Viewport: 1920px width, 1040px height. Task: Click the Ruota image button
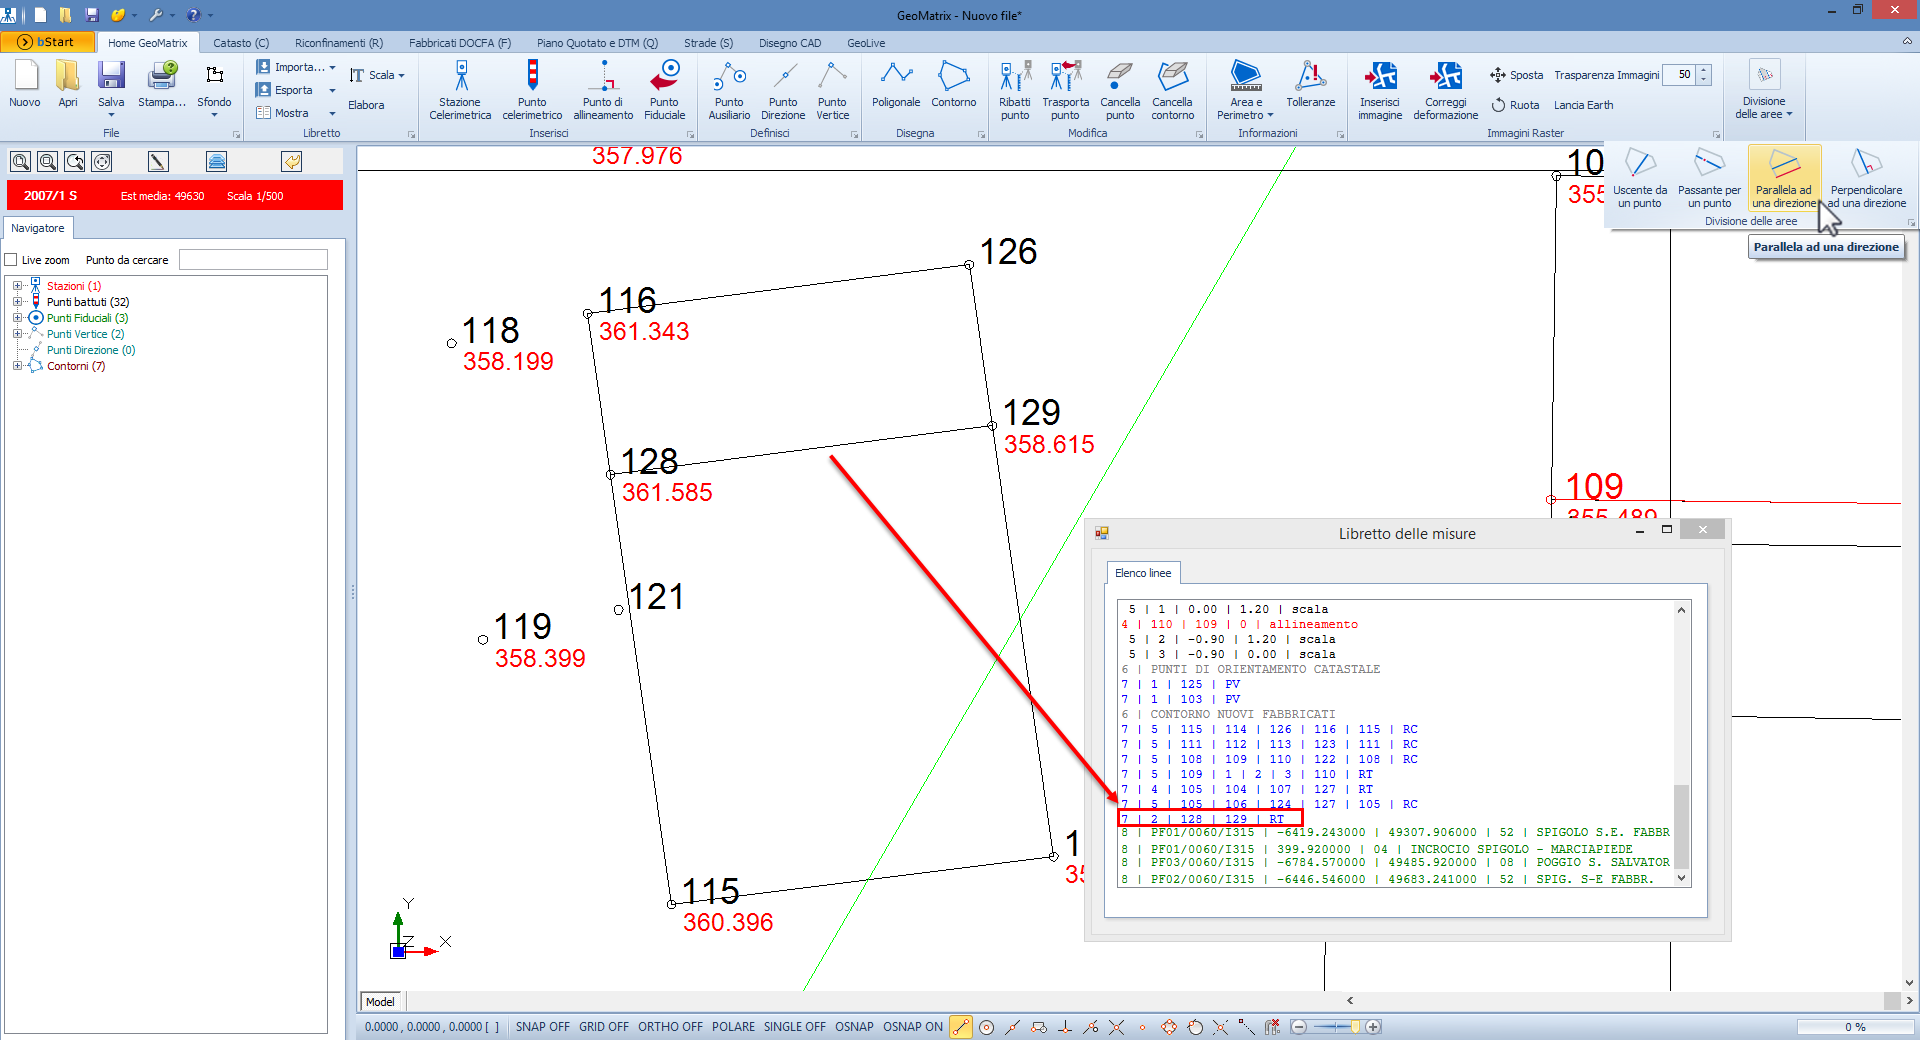[x=1515, y=105]
